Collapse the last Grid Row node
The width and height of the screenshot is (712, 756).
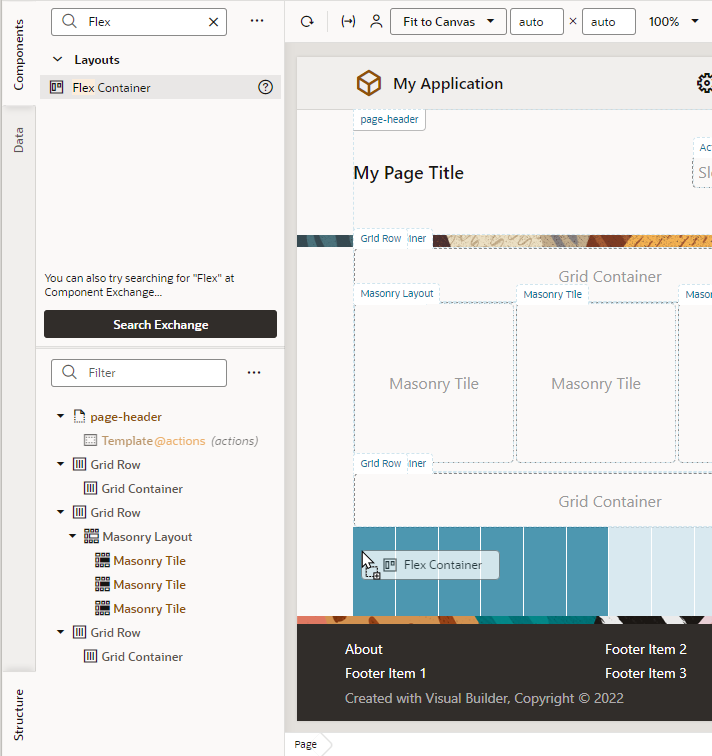[x=61, y=632]
